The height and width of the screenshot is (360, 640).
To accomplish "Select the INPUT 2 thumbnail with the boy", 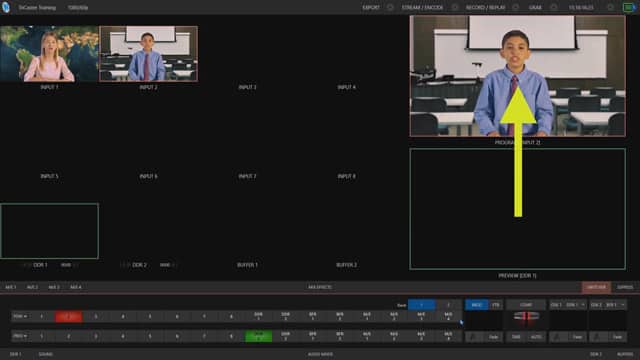I will coord(149,54).
